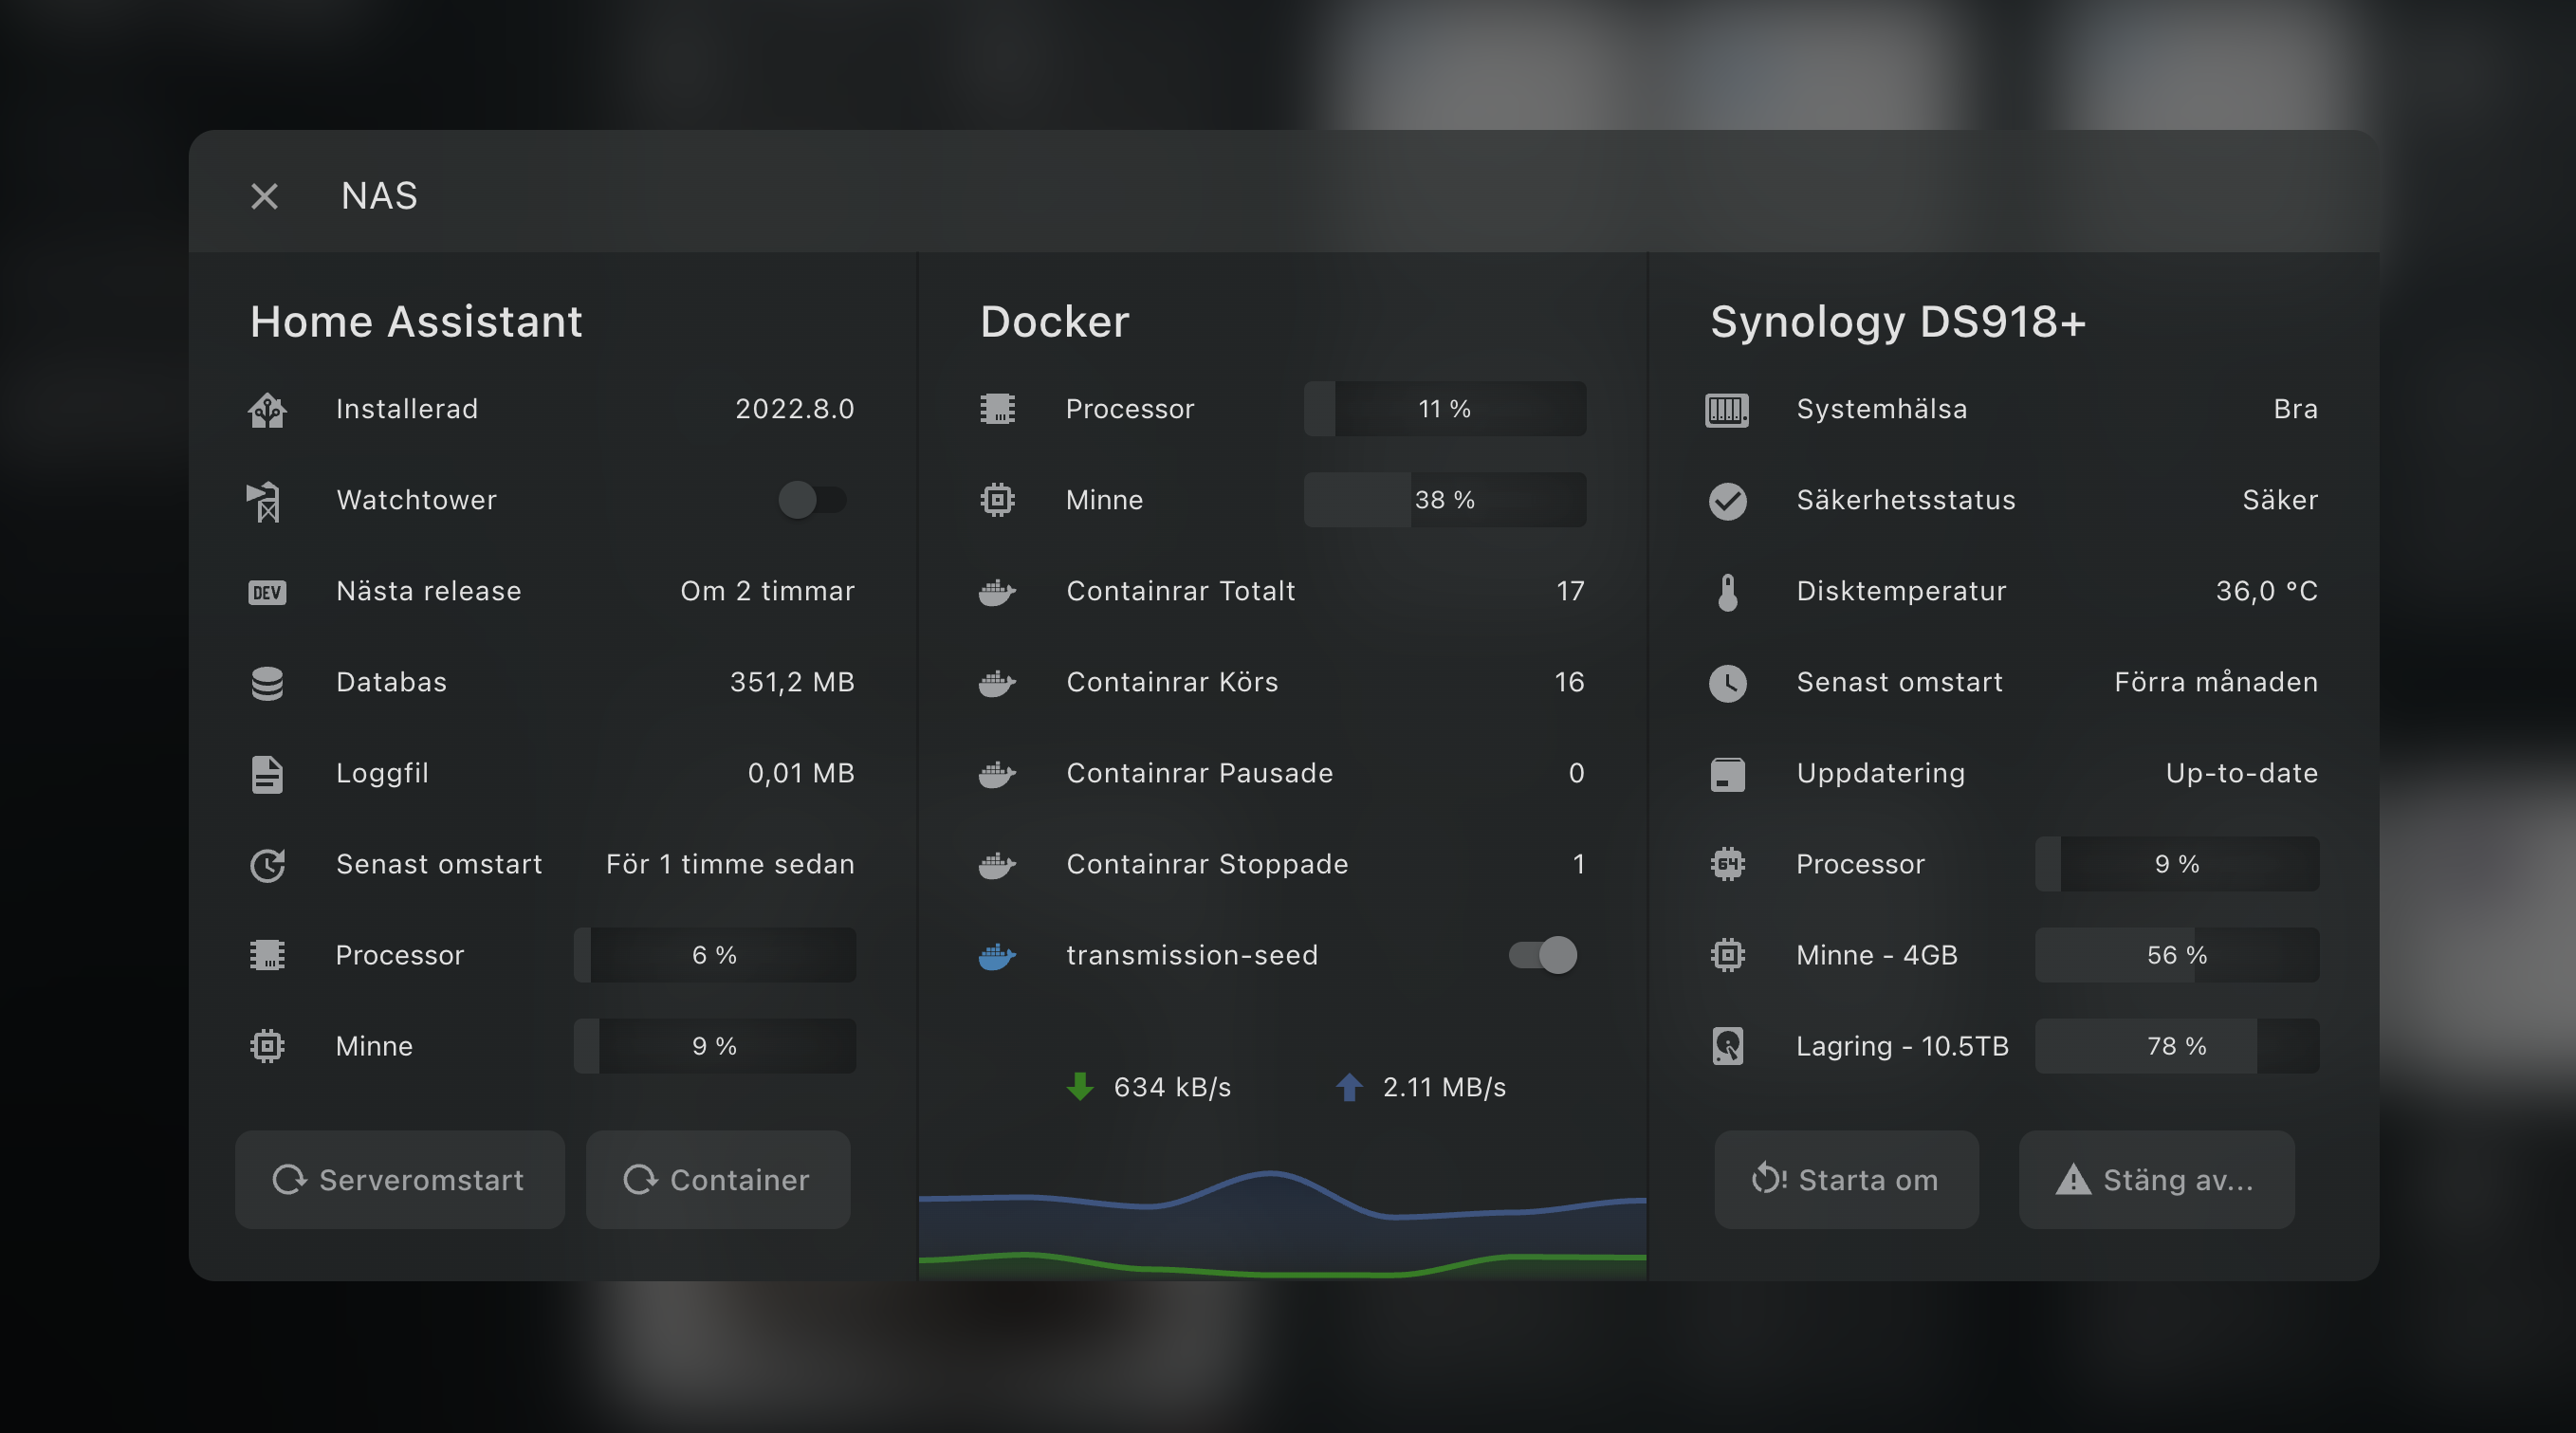Disable the transmission-seed container switch
This screenshot has width=2576, height=1433.
click(x=1542, y=955)
